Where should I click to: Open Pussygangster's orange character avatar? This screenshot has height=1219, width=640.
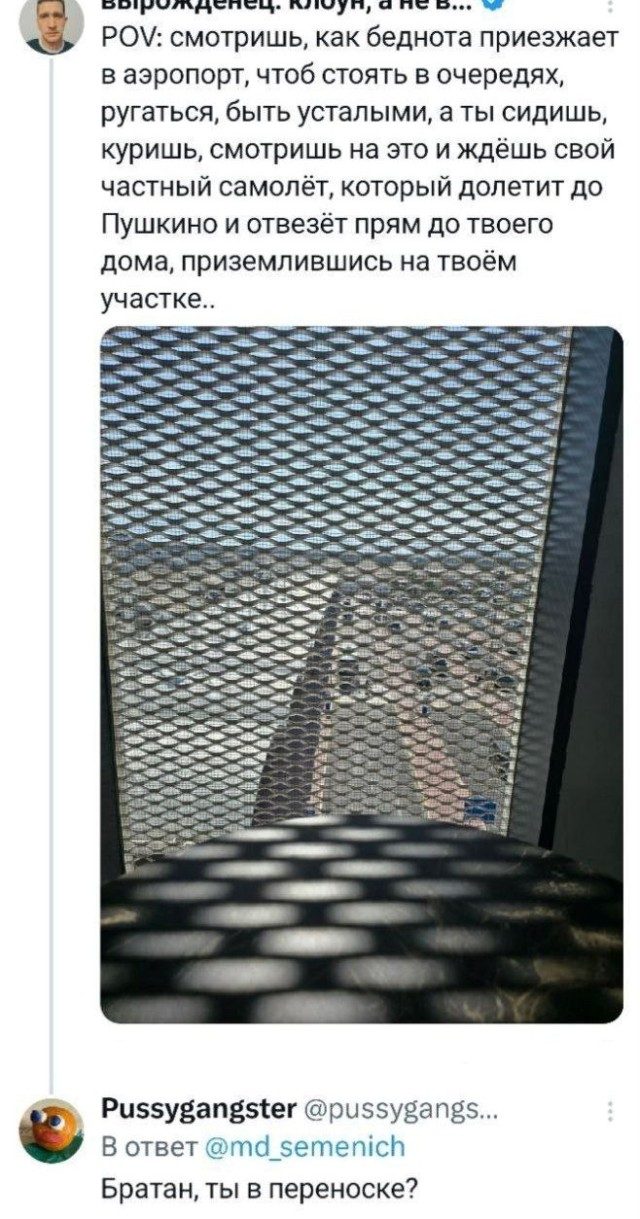click(51, 1128)
